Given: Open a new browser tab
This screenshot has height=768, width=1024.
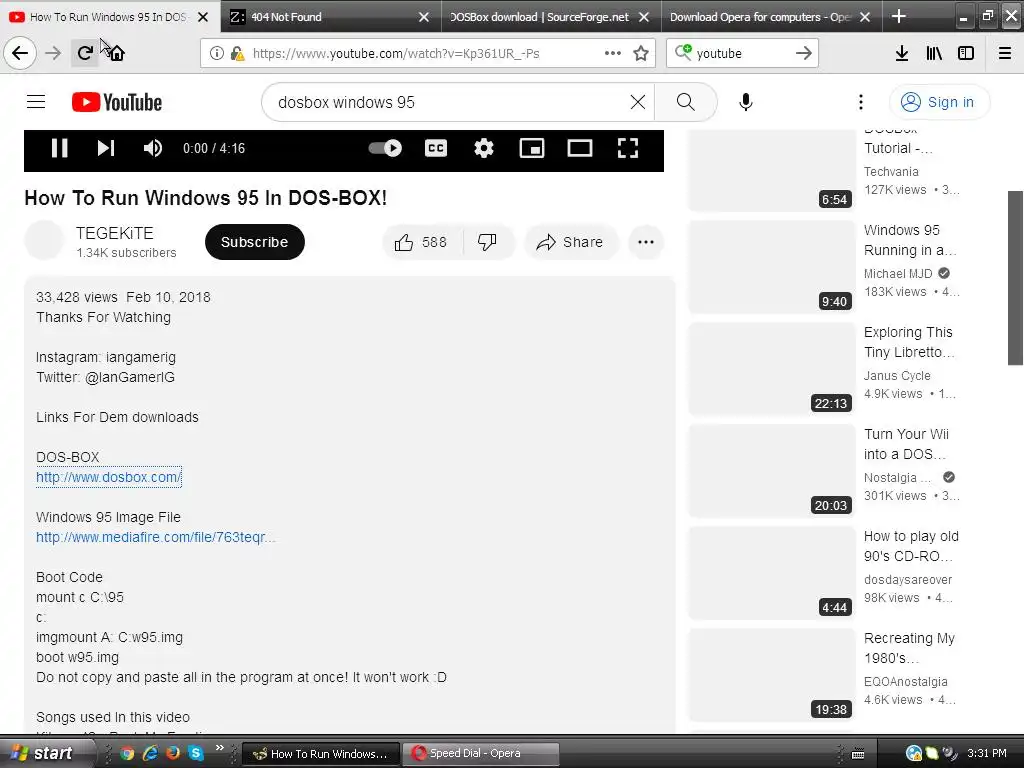Looking at the screenshot, I should tap(899, 16).
